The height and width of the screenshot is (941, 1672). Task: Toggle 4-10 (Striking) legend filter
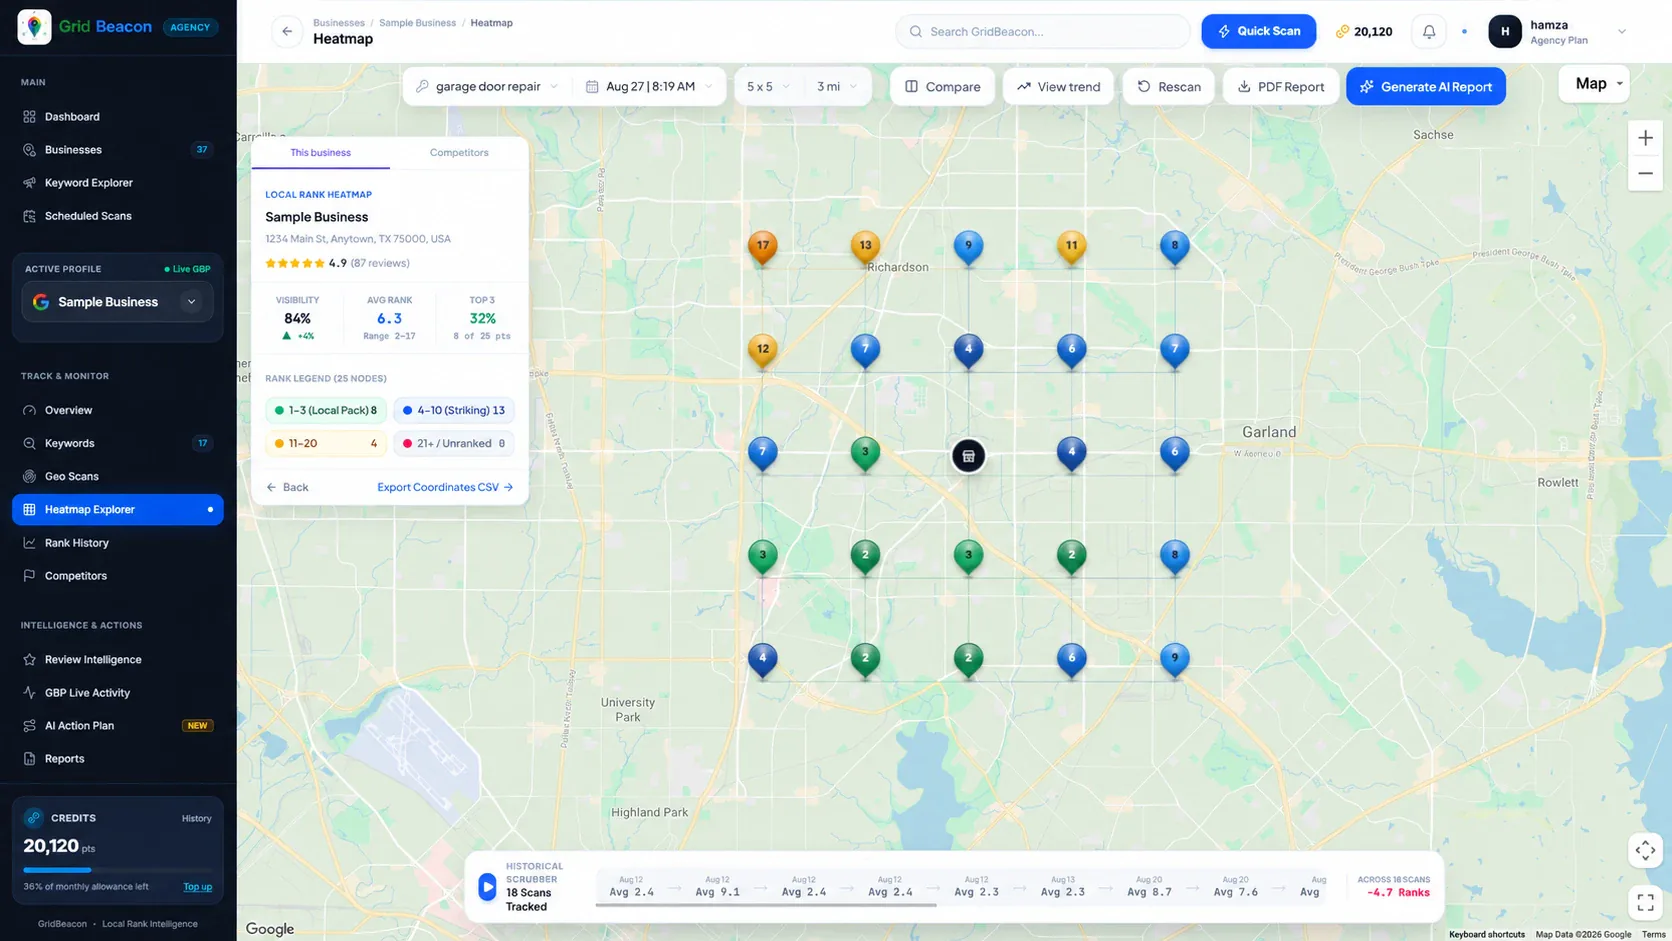click(454, 410)
